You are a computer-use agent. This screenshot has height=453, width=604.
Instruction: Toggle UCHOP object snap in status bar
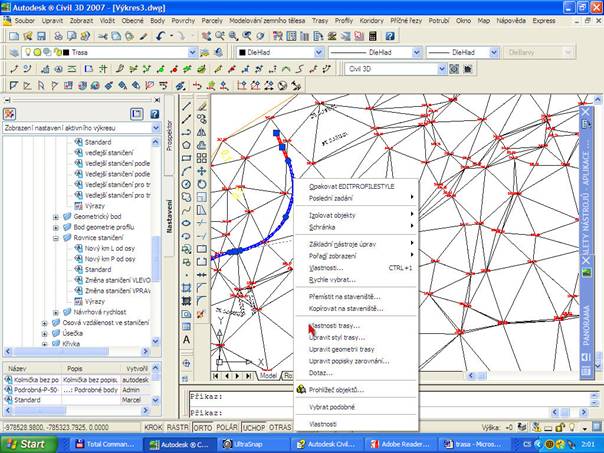click(254, 428)
